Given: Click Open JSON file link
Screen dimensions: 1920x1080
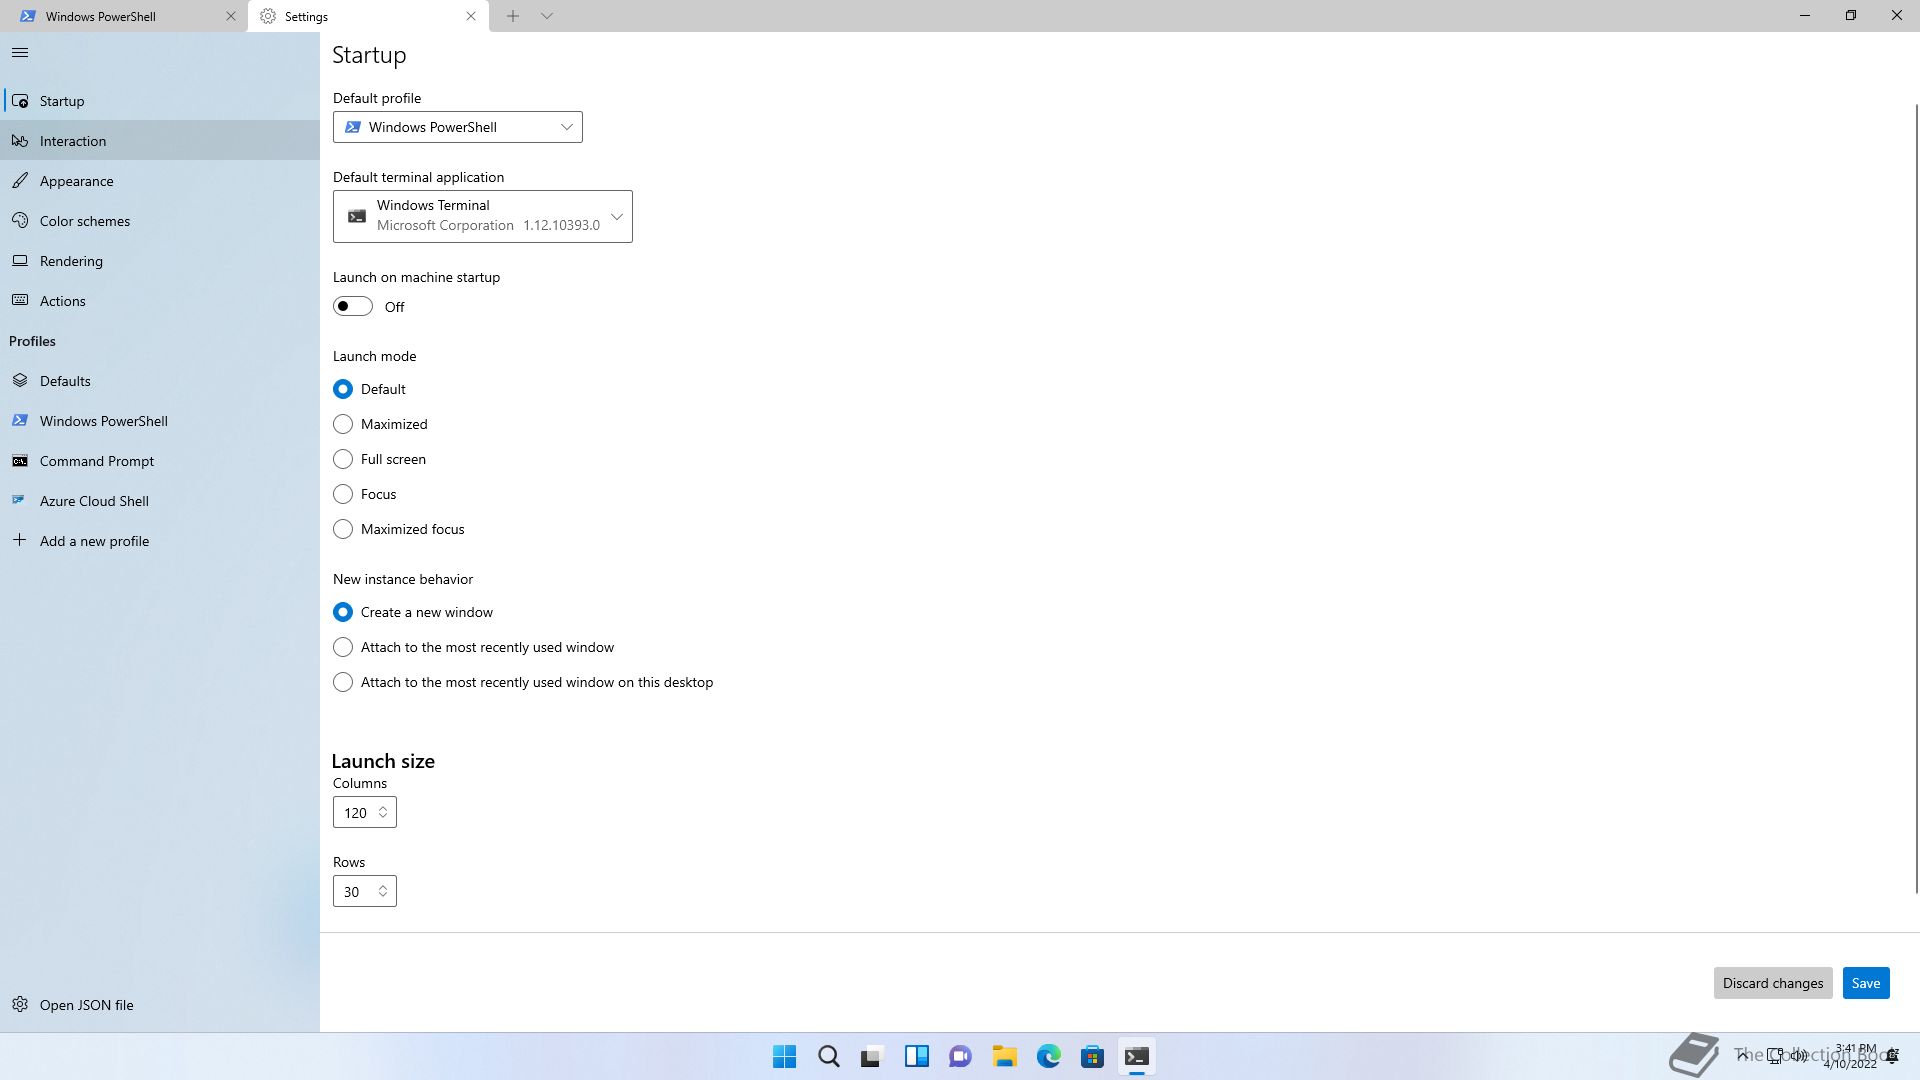Looking at the screenshot, I should [160, 1005].
